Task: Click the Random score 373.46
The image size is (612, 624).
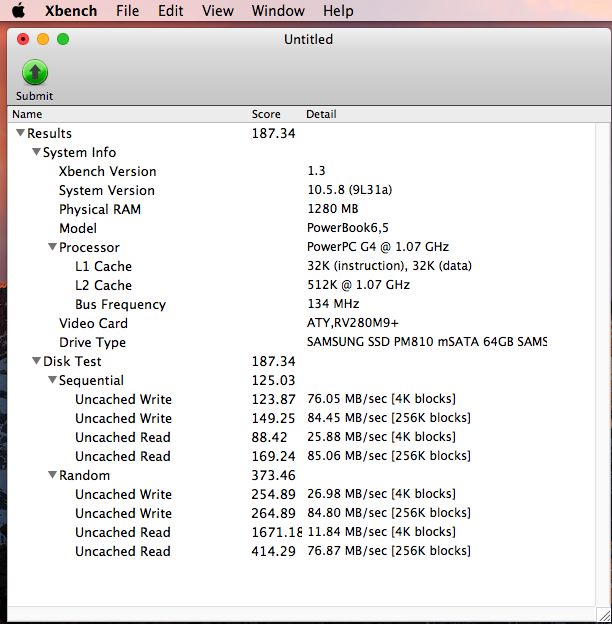Action: click(x=273, y=476)
